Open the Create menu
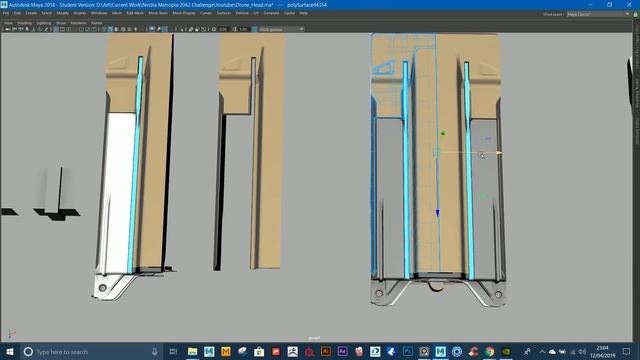Screen dimensions: 640x360 tap(31, 13)
